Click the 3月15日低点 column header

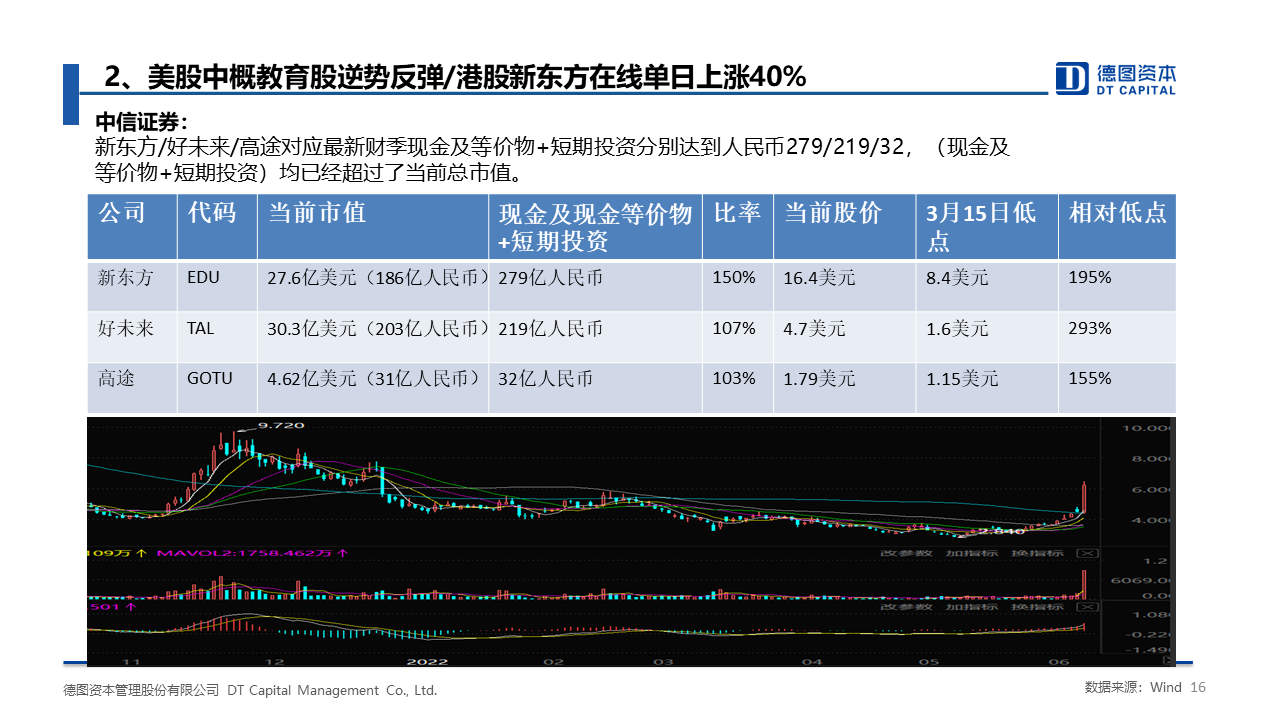[x=987, y=226]
